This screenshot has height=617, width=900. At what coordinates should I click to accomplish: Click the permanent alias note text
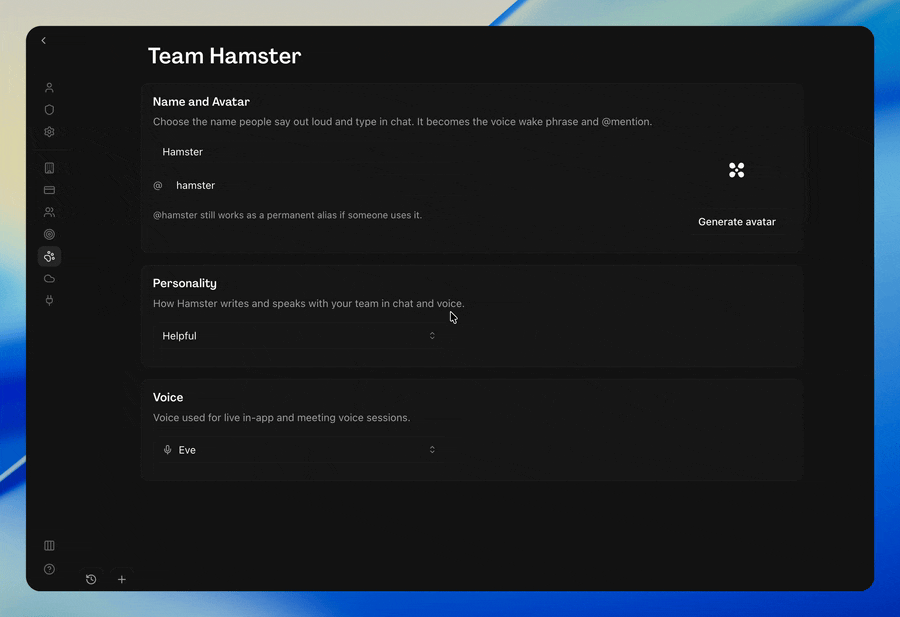click(x=287, y=215)
